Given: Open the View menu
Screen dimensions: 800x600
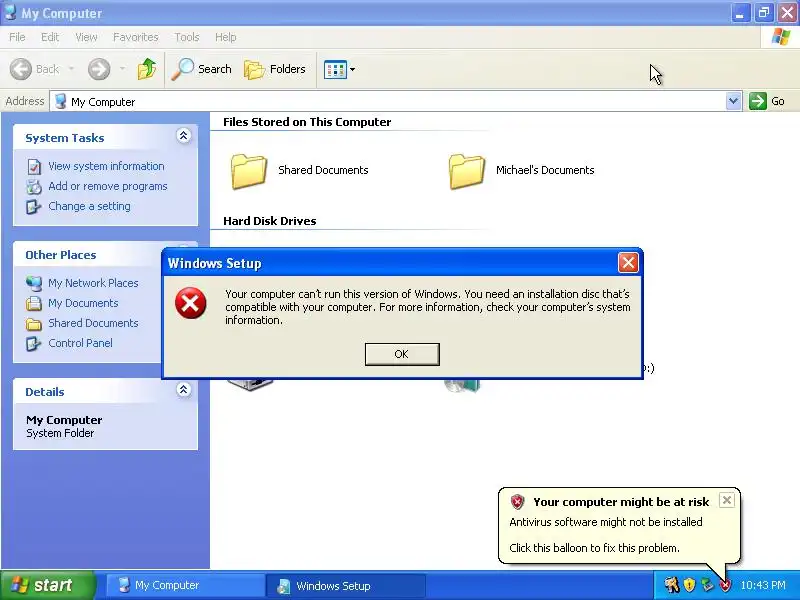Looking at the screenshot, I should 86,37.
